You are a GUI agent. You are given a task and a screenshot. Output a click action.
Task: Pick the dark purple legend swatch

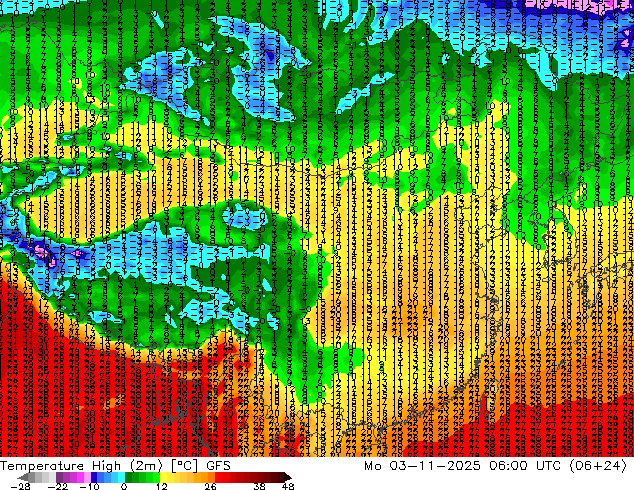(59, 477)
